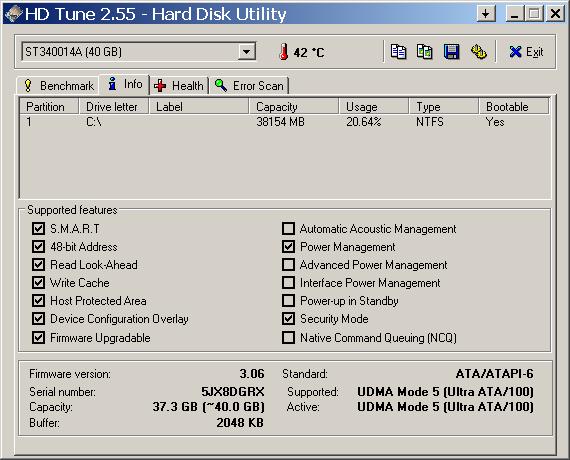Click the 20.64% usage value
Image resolution: width=570 pixels, height=460 pixels.
pyautogui.click(x=364, y=122)
